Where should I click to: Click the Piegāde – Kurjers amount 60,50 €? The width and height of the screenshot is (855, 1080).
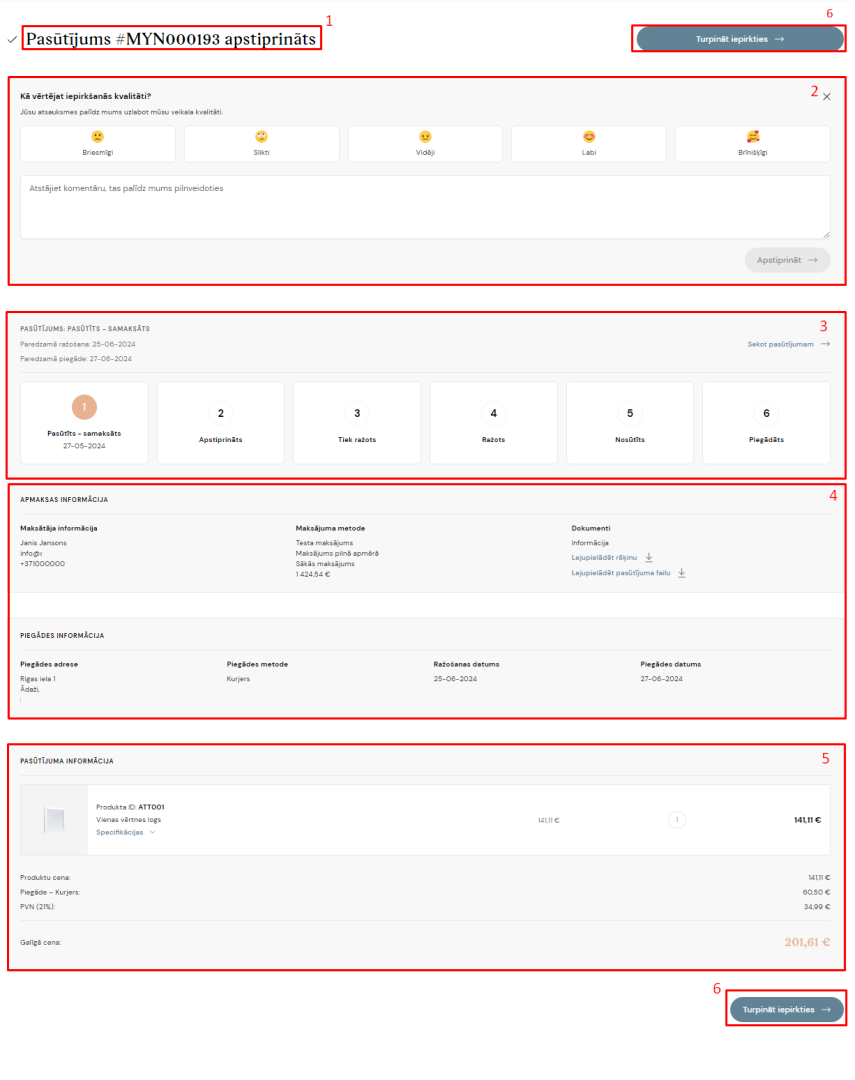[816, 893]
